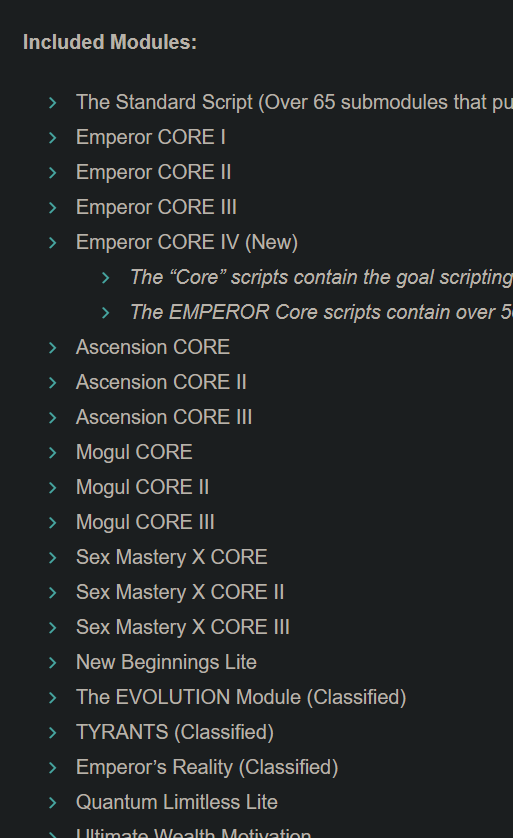
Task: Click the Mogul CORE III entry
Action: pos(145,522)
